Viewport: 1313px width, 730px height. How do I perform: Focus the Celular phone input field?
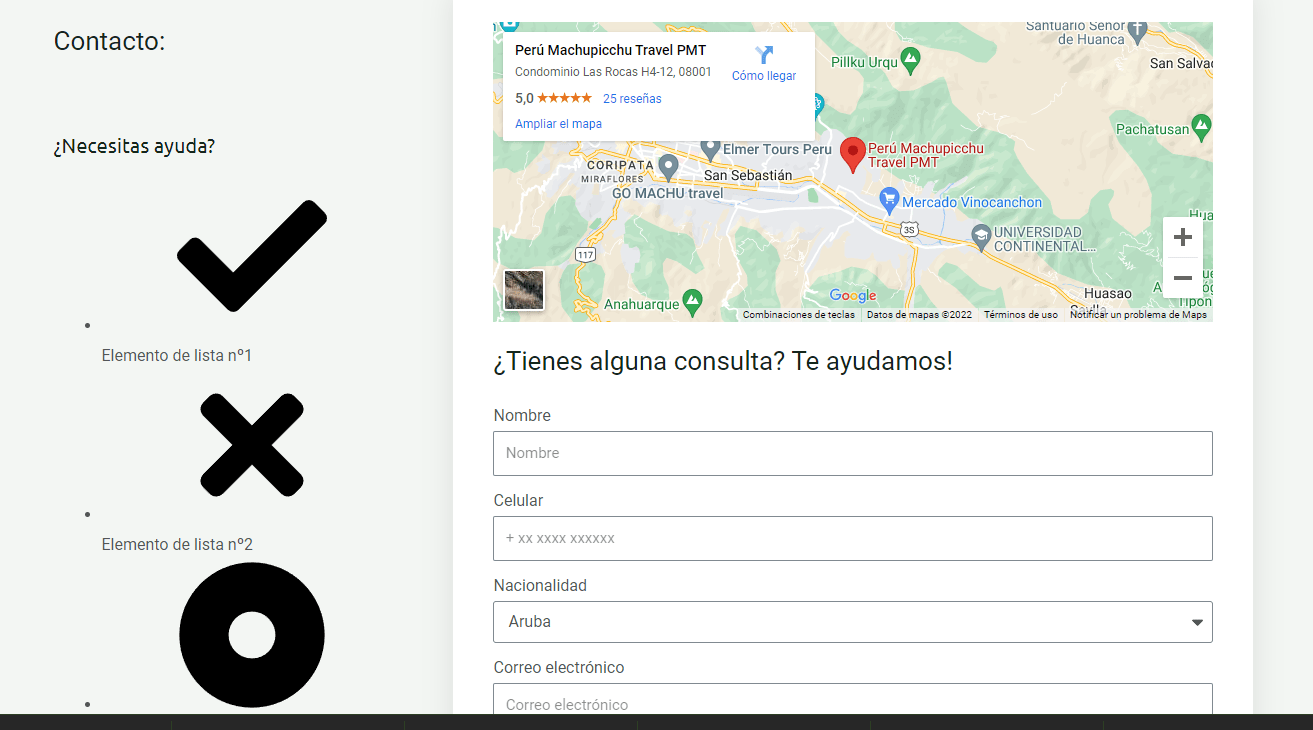(853, 538)
